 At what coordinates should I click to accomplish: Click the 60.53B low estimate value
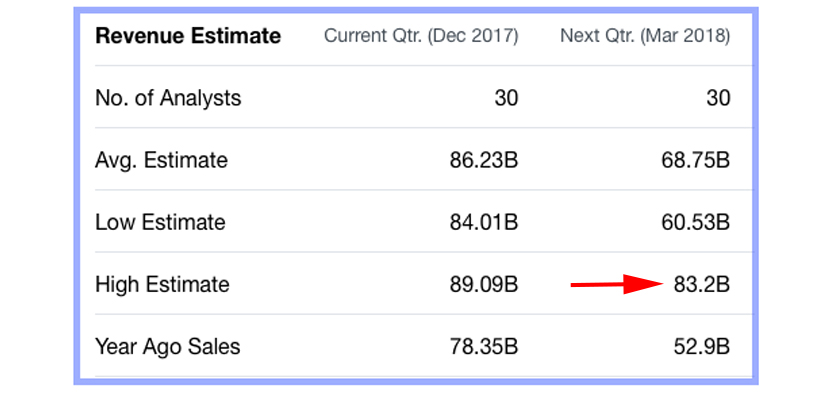point(697,222)
